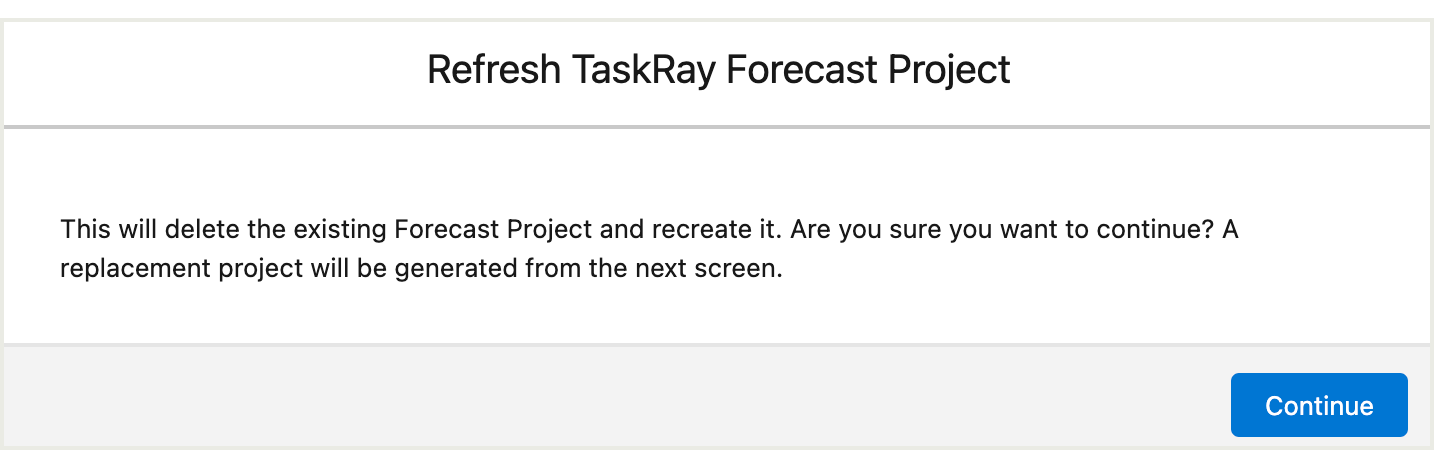
Task: Select the Refresh TaskRay Forecast Project heading
Action: [718, 71]
